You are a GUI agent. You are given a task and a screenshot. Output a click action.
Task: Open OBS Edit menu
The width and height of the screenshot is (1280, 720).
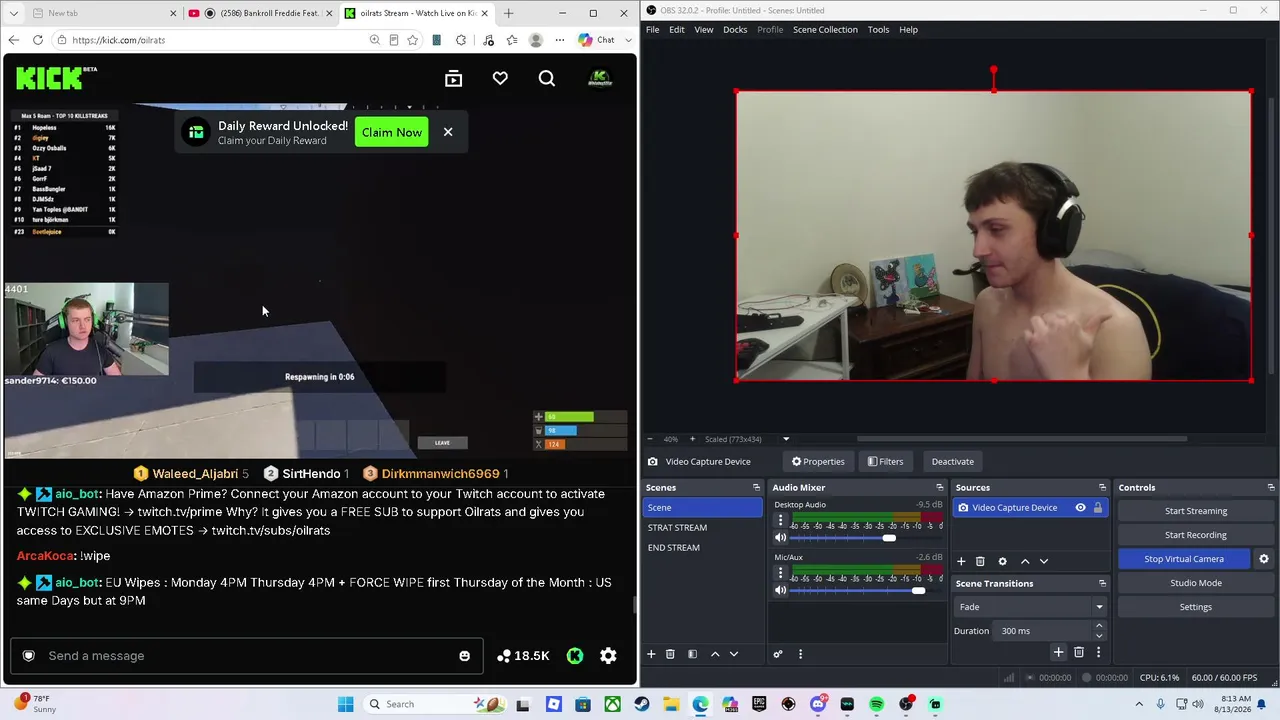(677, 30)
